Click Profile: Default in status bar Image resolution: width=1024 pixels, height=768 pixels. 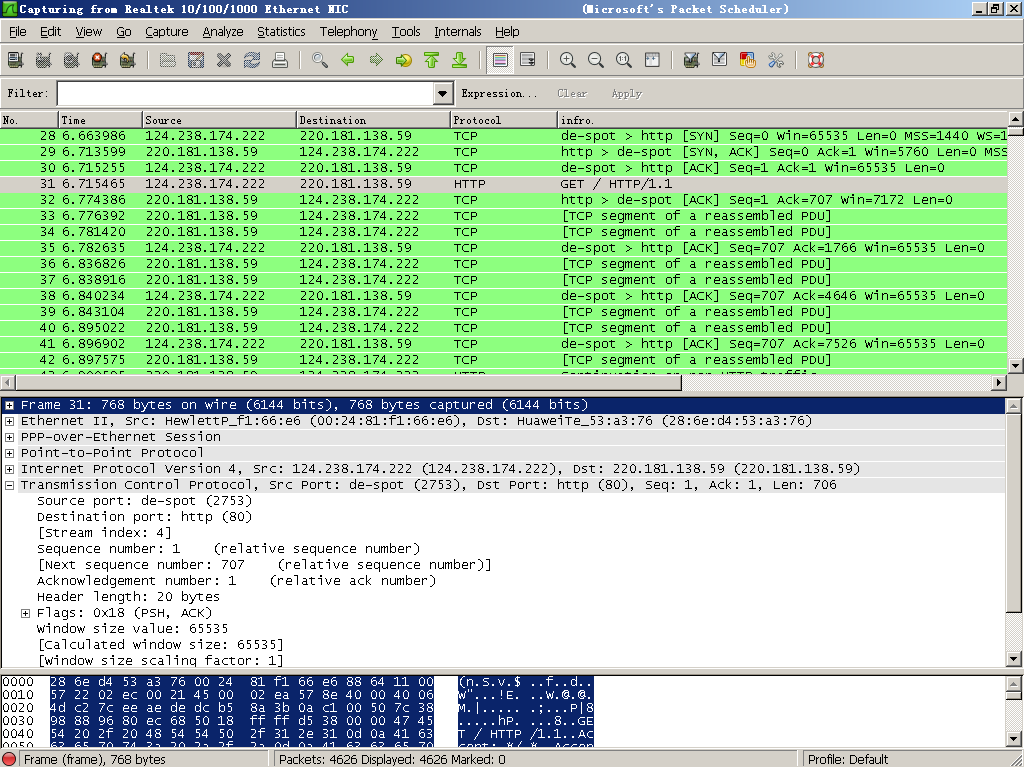(848, 760)
